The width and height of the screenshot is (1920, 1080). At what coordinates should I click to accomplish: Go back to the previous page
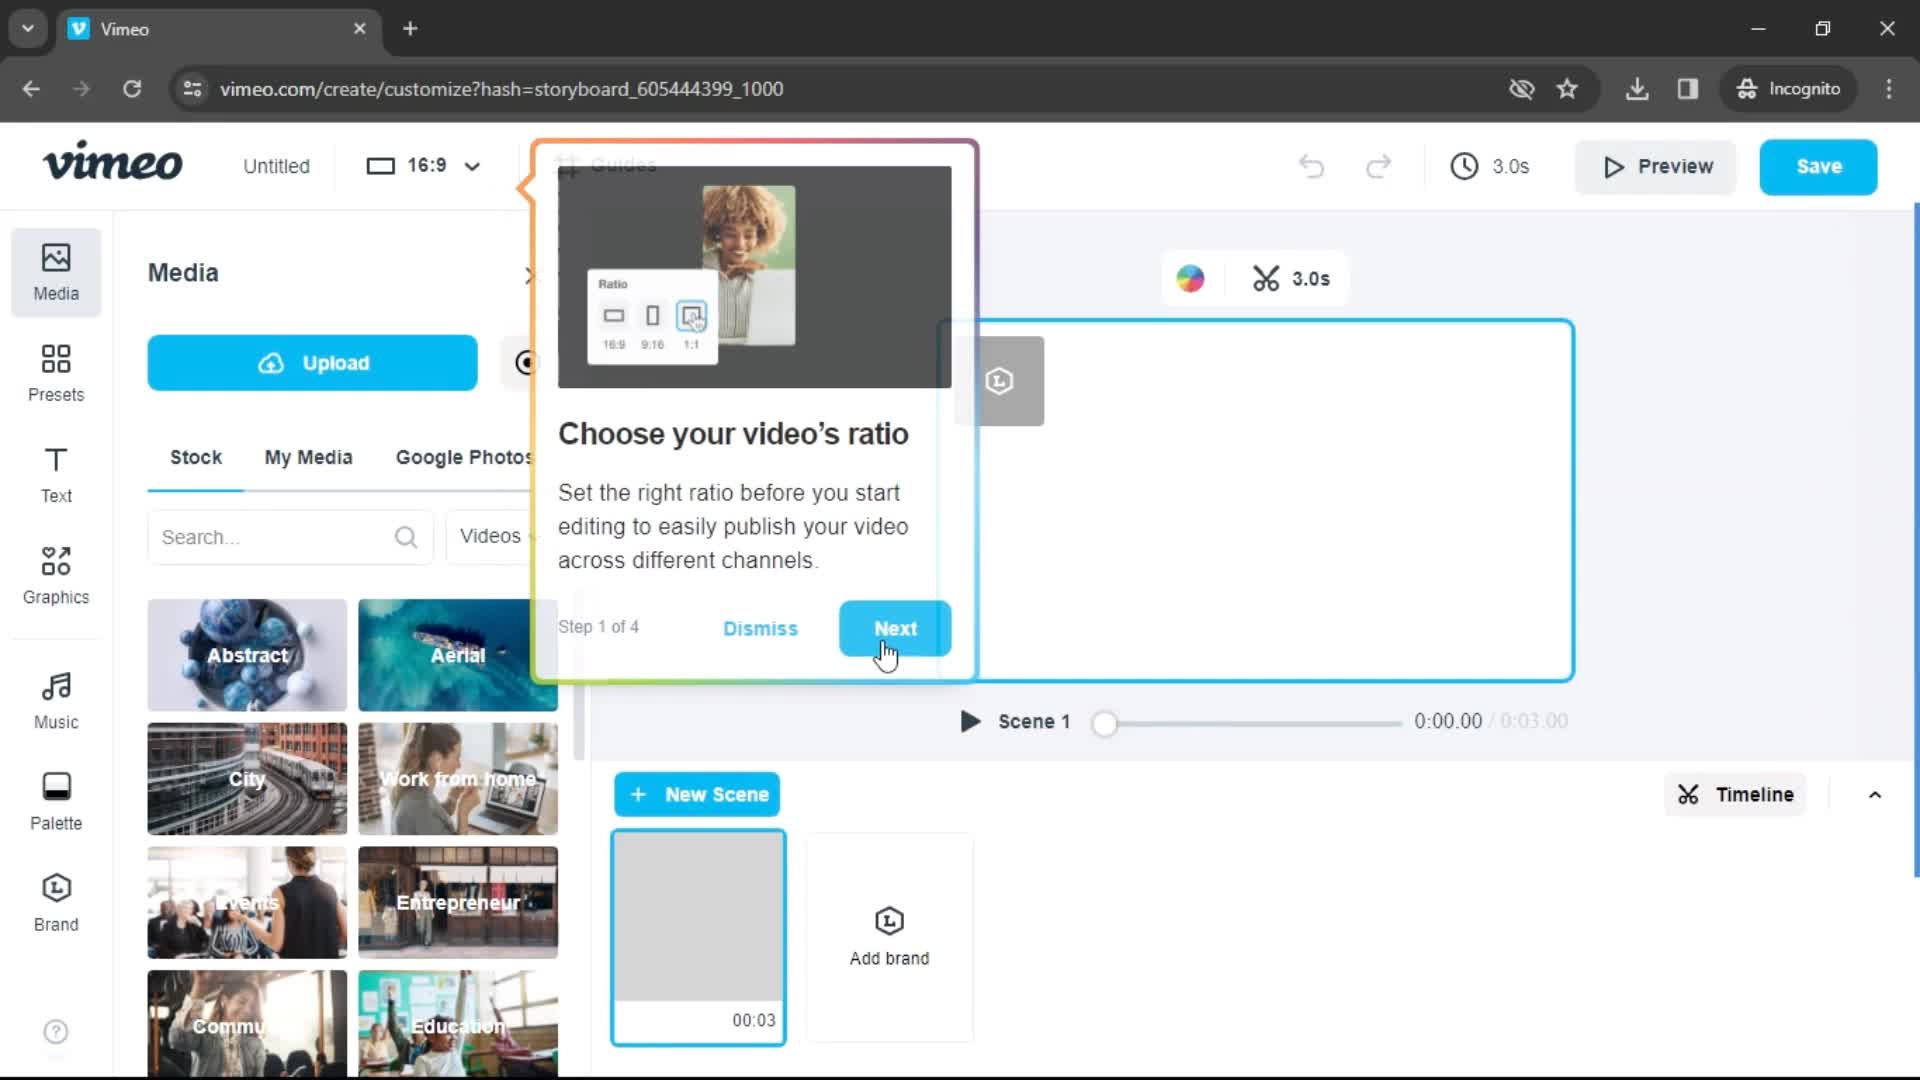pyautogui.click(x=31, y=89)
